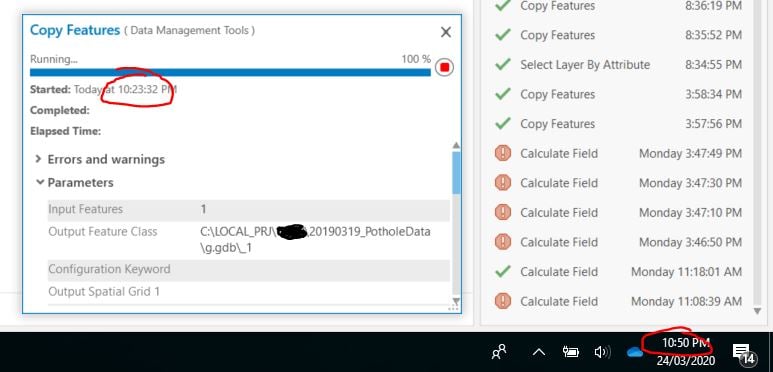This screenshot has width=773, height=372.
Task: Open Calculate Field entry Monday 3:47:30 PM
Action: pyautogui.click(x=618, y=183)
